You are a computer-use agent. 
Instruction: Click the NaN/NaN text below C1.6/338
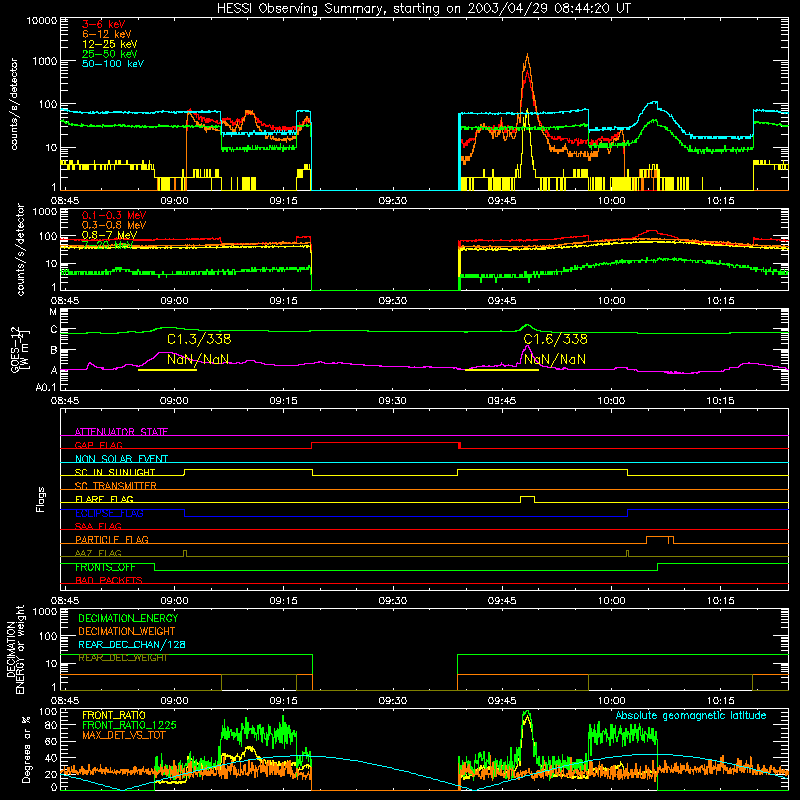(555, 359)
